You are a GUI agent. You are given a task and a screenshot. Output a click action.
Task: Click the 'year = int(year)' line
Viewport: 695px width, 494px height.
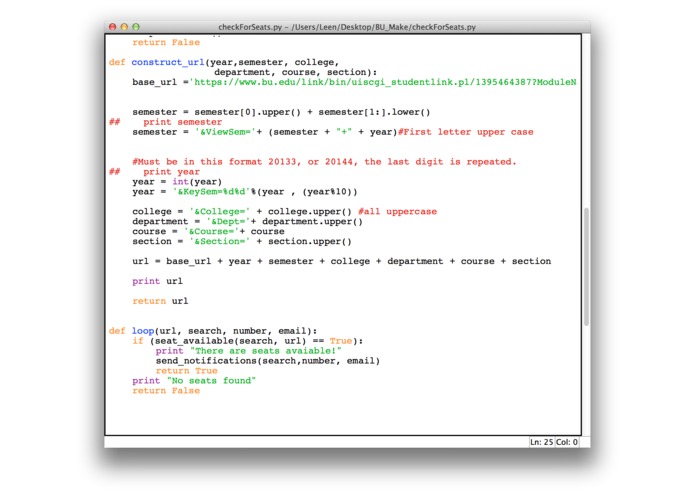(177, 182)
